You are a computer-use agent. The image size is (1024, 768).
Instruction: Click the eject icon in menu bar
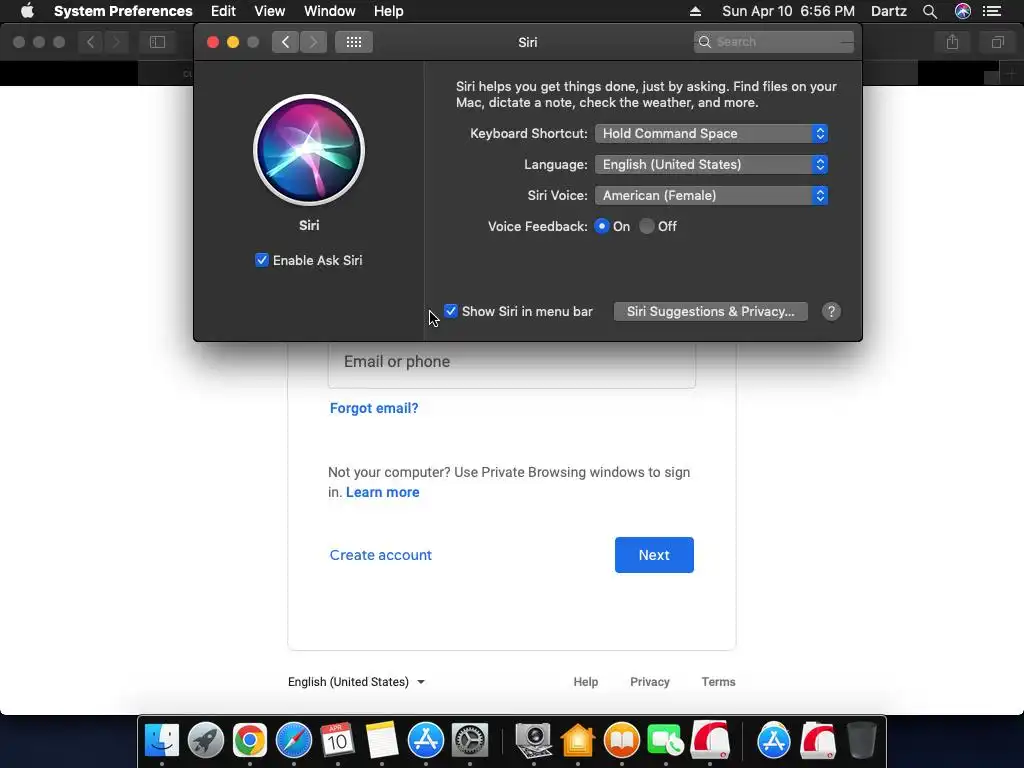pyautogui.click(x=696, y=11)
